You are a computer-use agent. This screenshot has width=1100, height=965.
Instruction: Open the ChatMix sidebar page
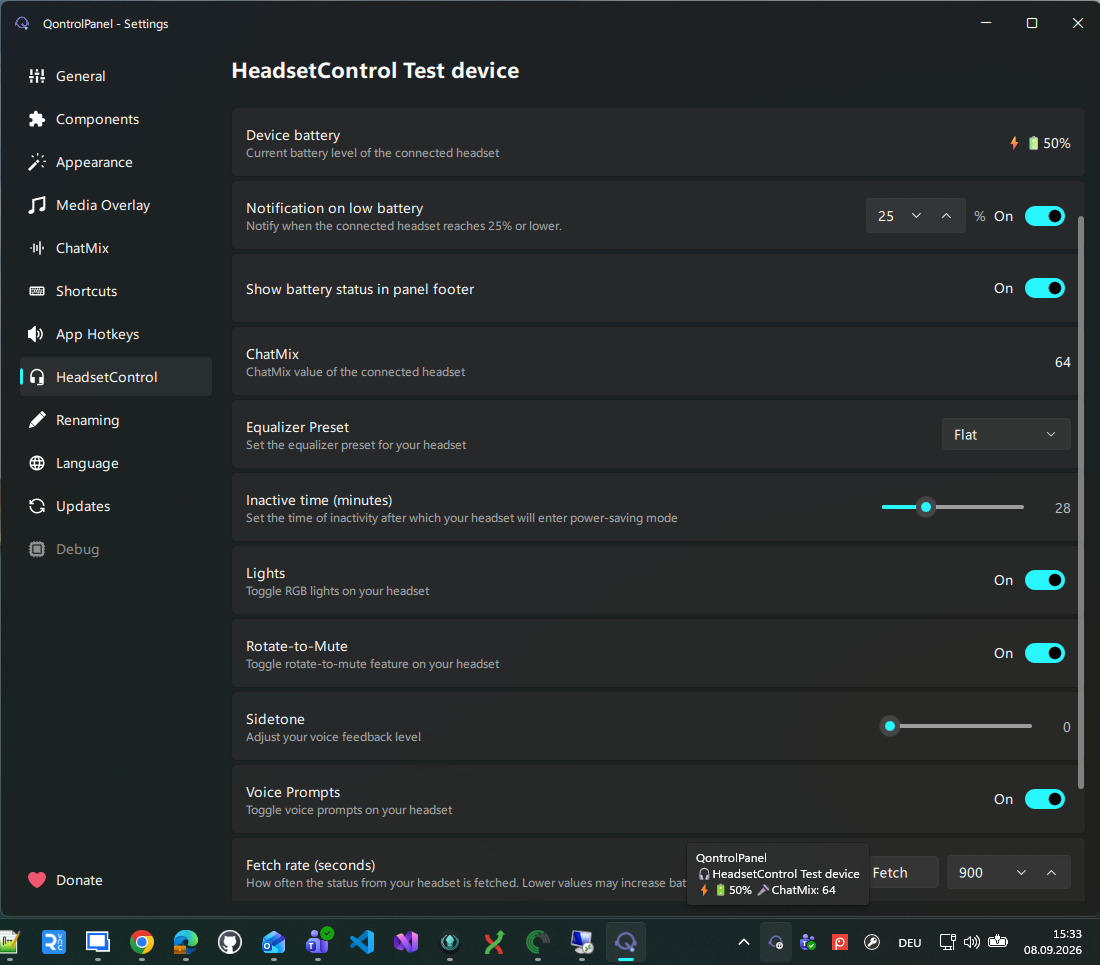116,248
